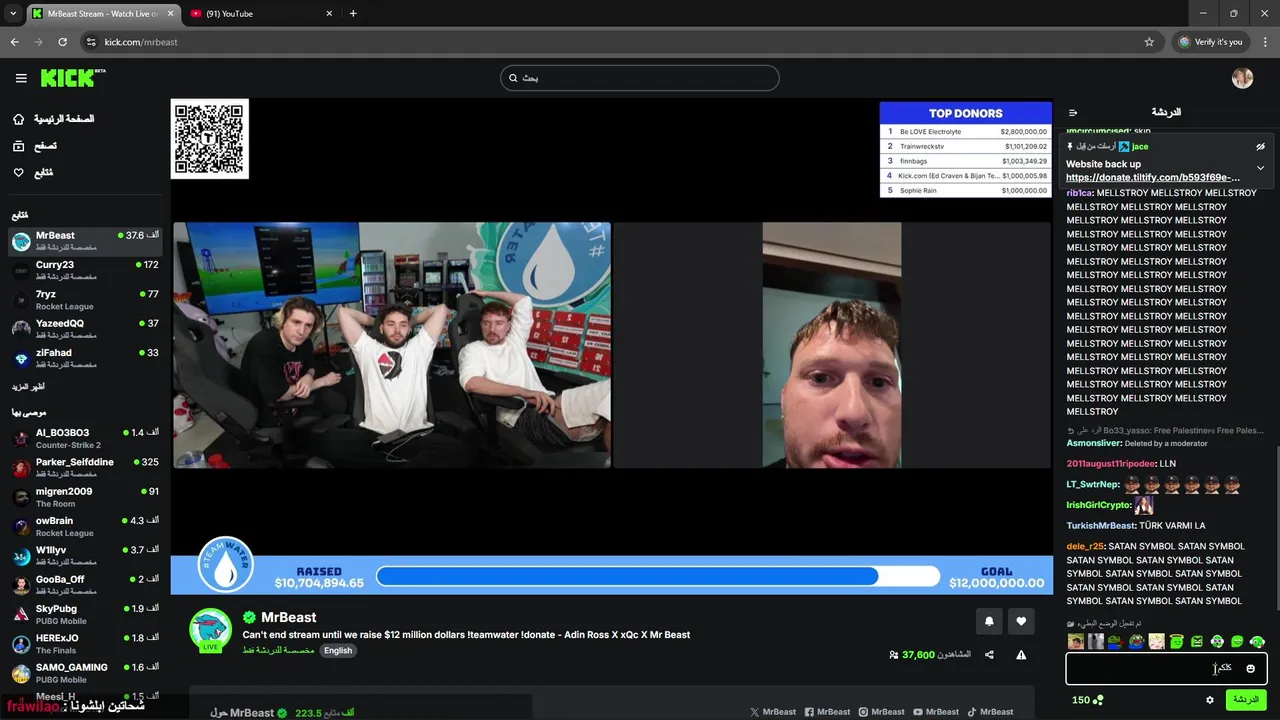Open AI_BO3BO3 Counter-Strike 2 channel
The image size is (1280, 720).
tap(85, 438)
